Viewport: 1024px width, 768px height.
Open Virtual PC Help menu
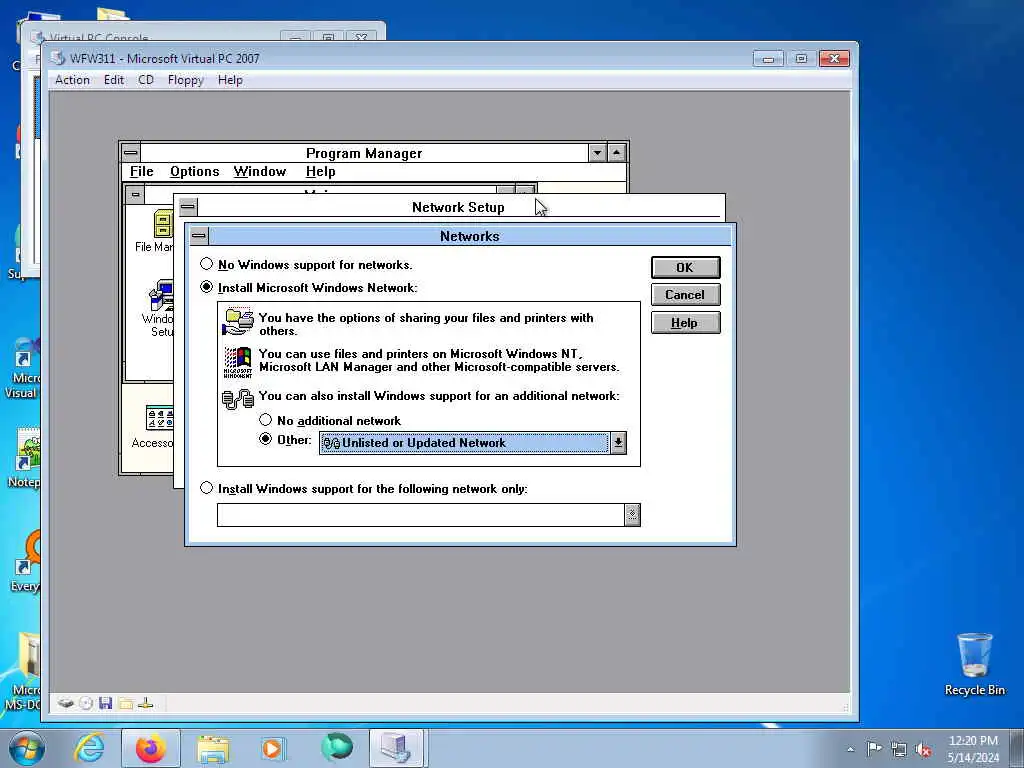230,80
